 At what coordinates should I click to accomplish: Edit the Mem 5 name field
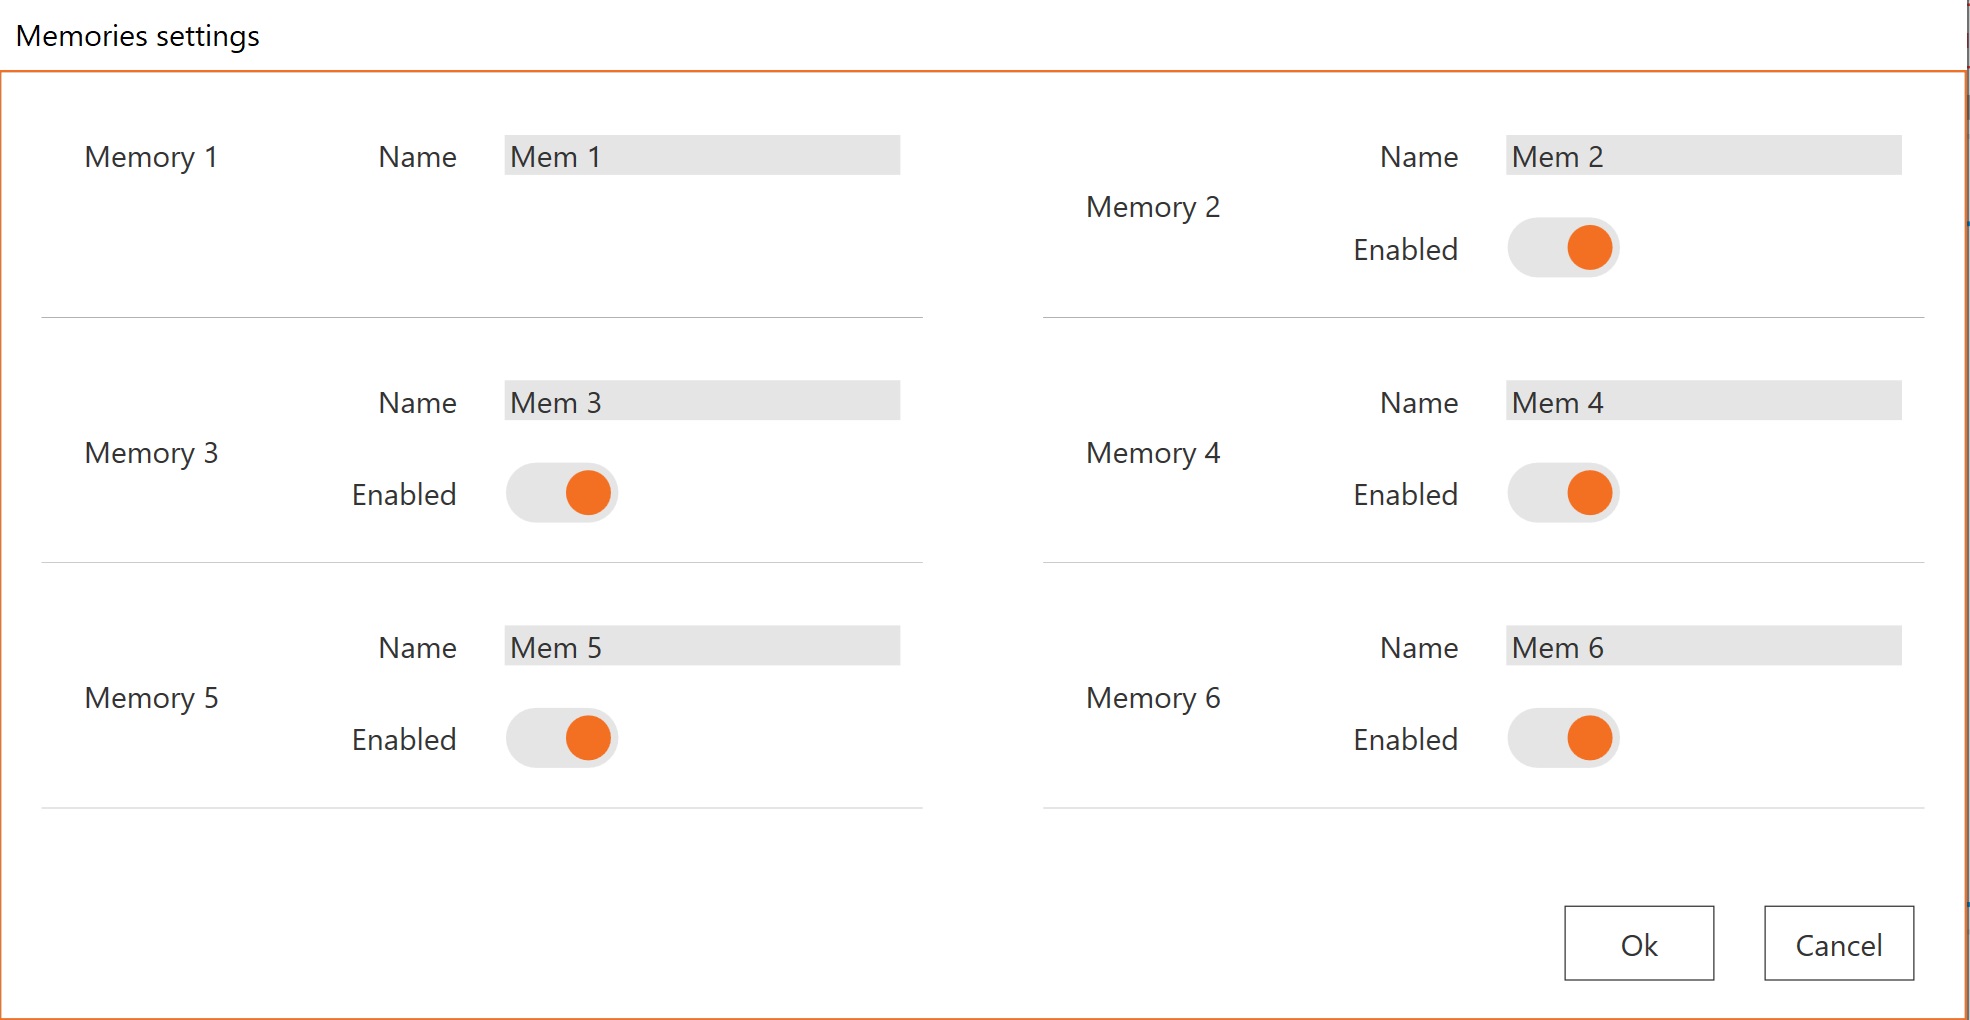(x=701, y=646)
